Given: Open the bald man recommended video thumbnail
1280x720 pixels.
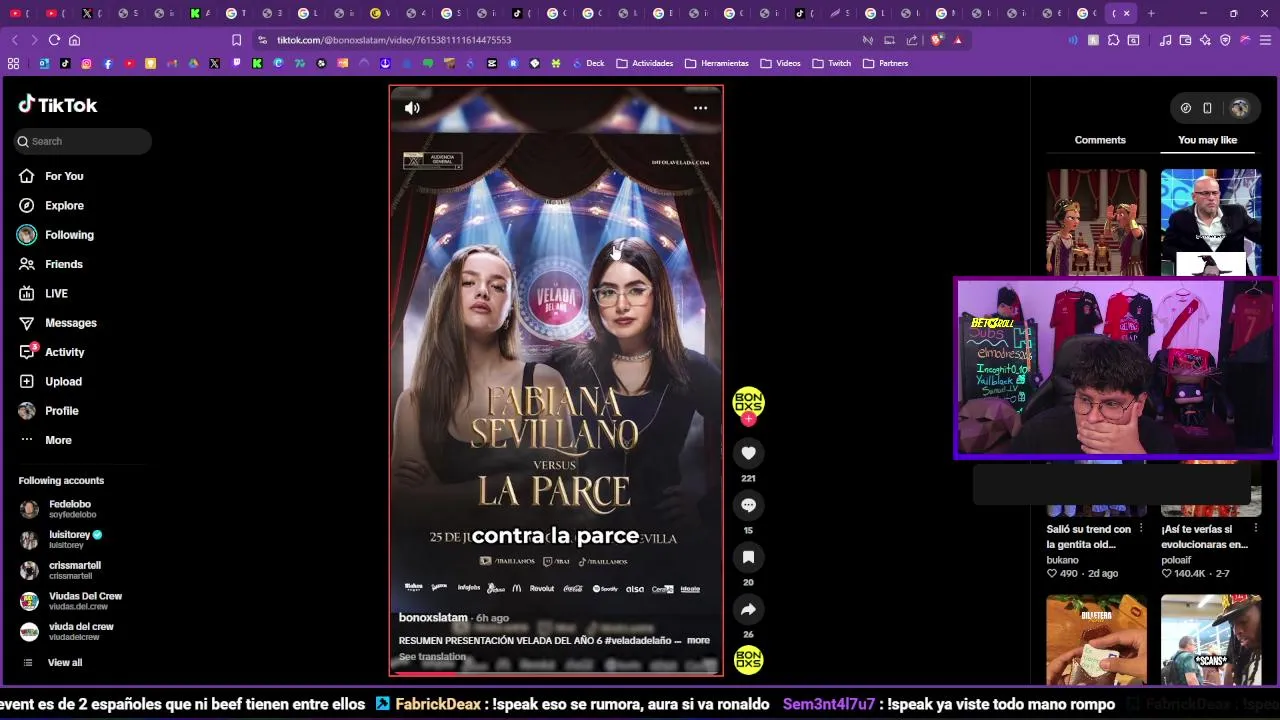Looking at the screenshot, I should pos(1211,222).
